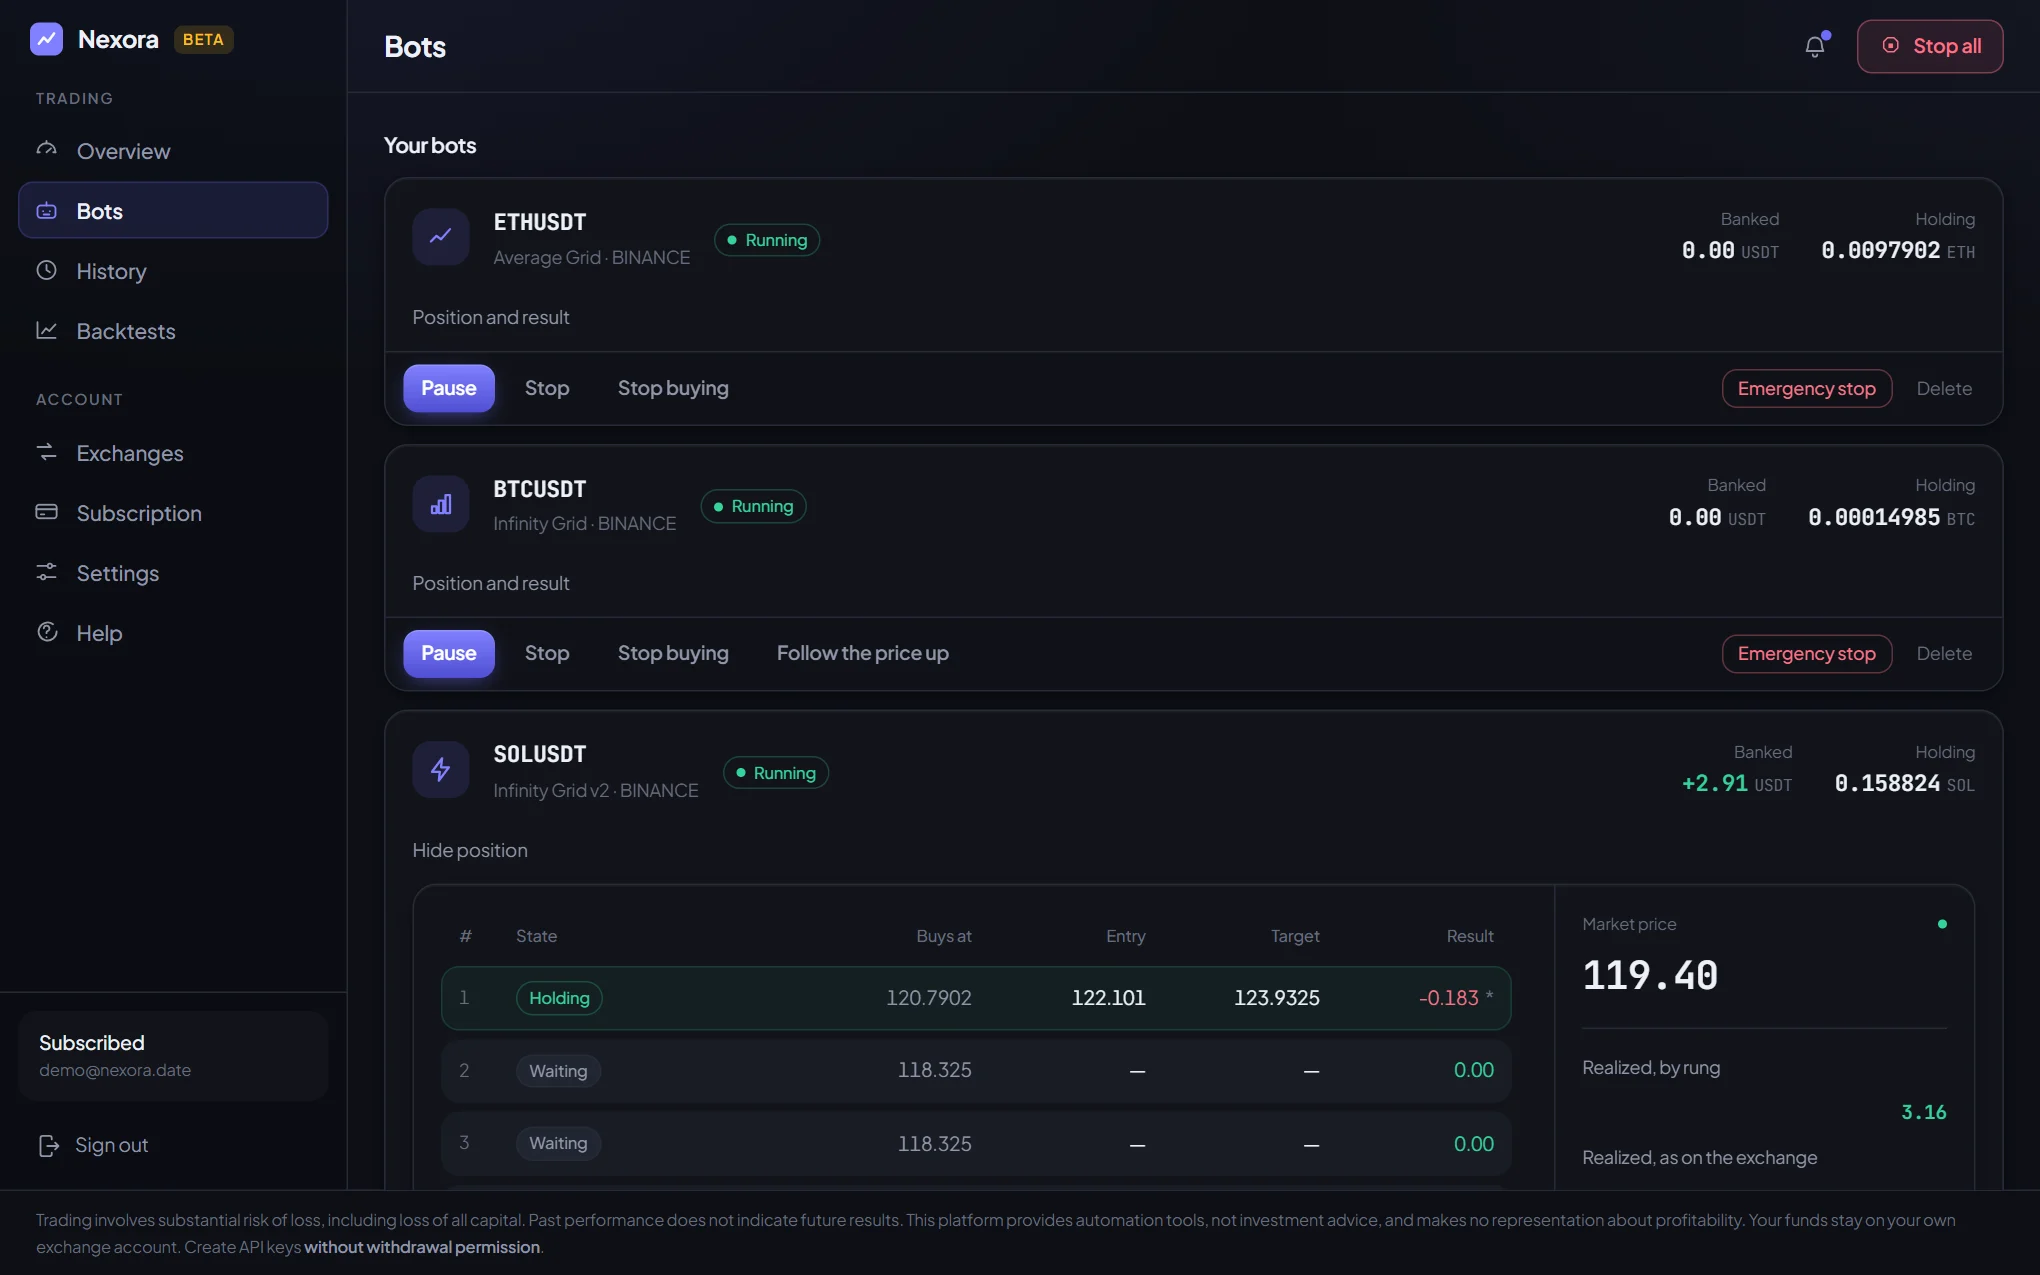Click the Buys at column header
The height and width of the screenshot is (1275, 2040).
click(944, 936)
